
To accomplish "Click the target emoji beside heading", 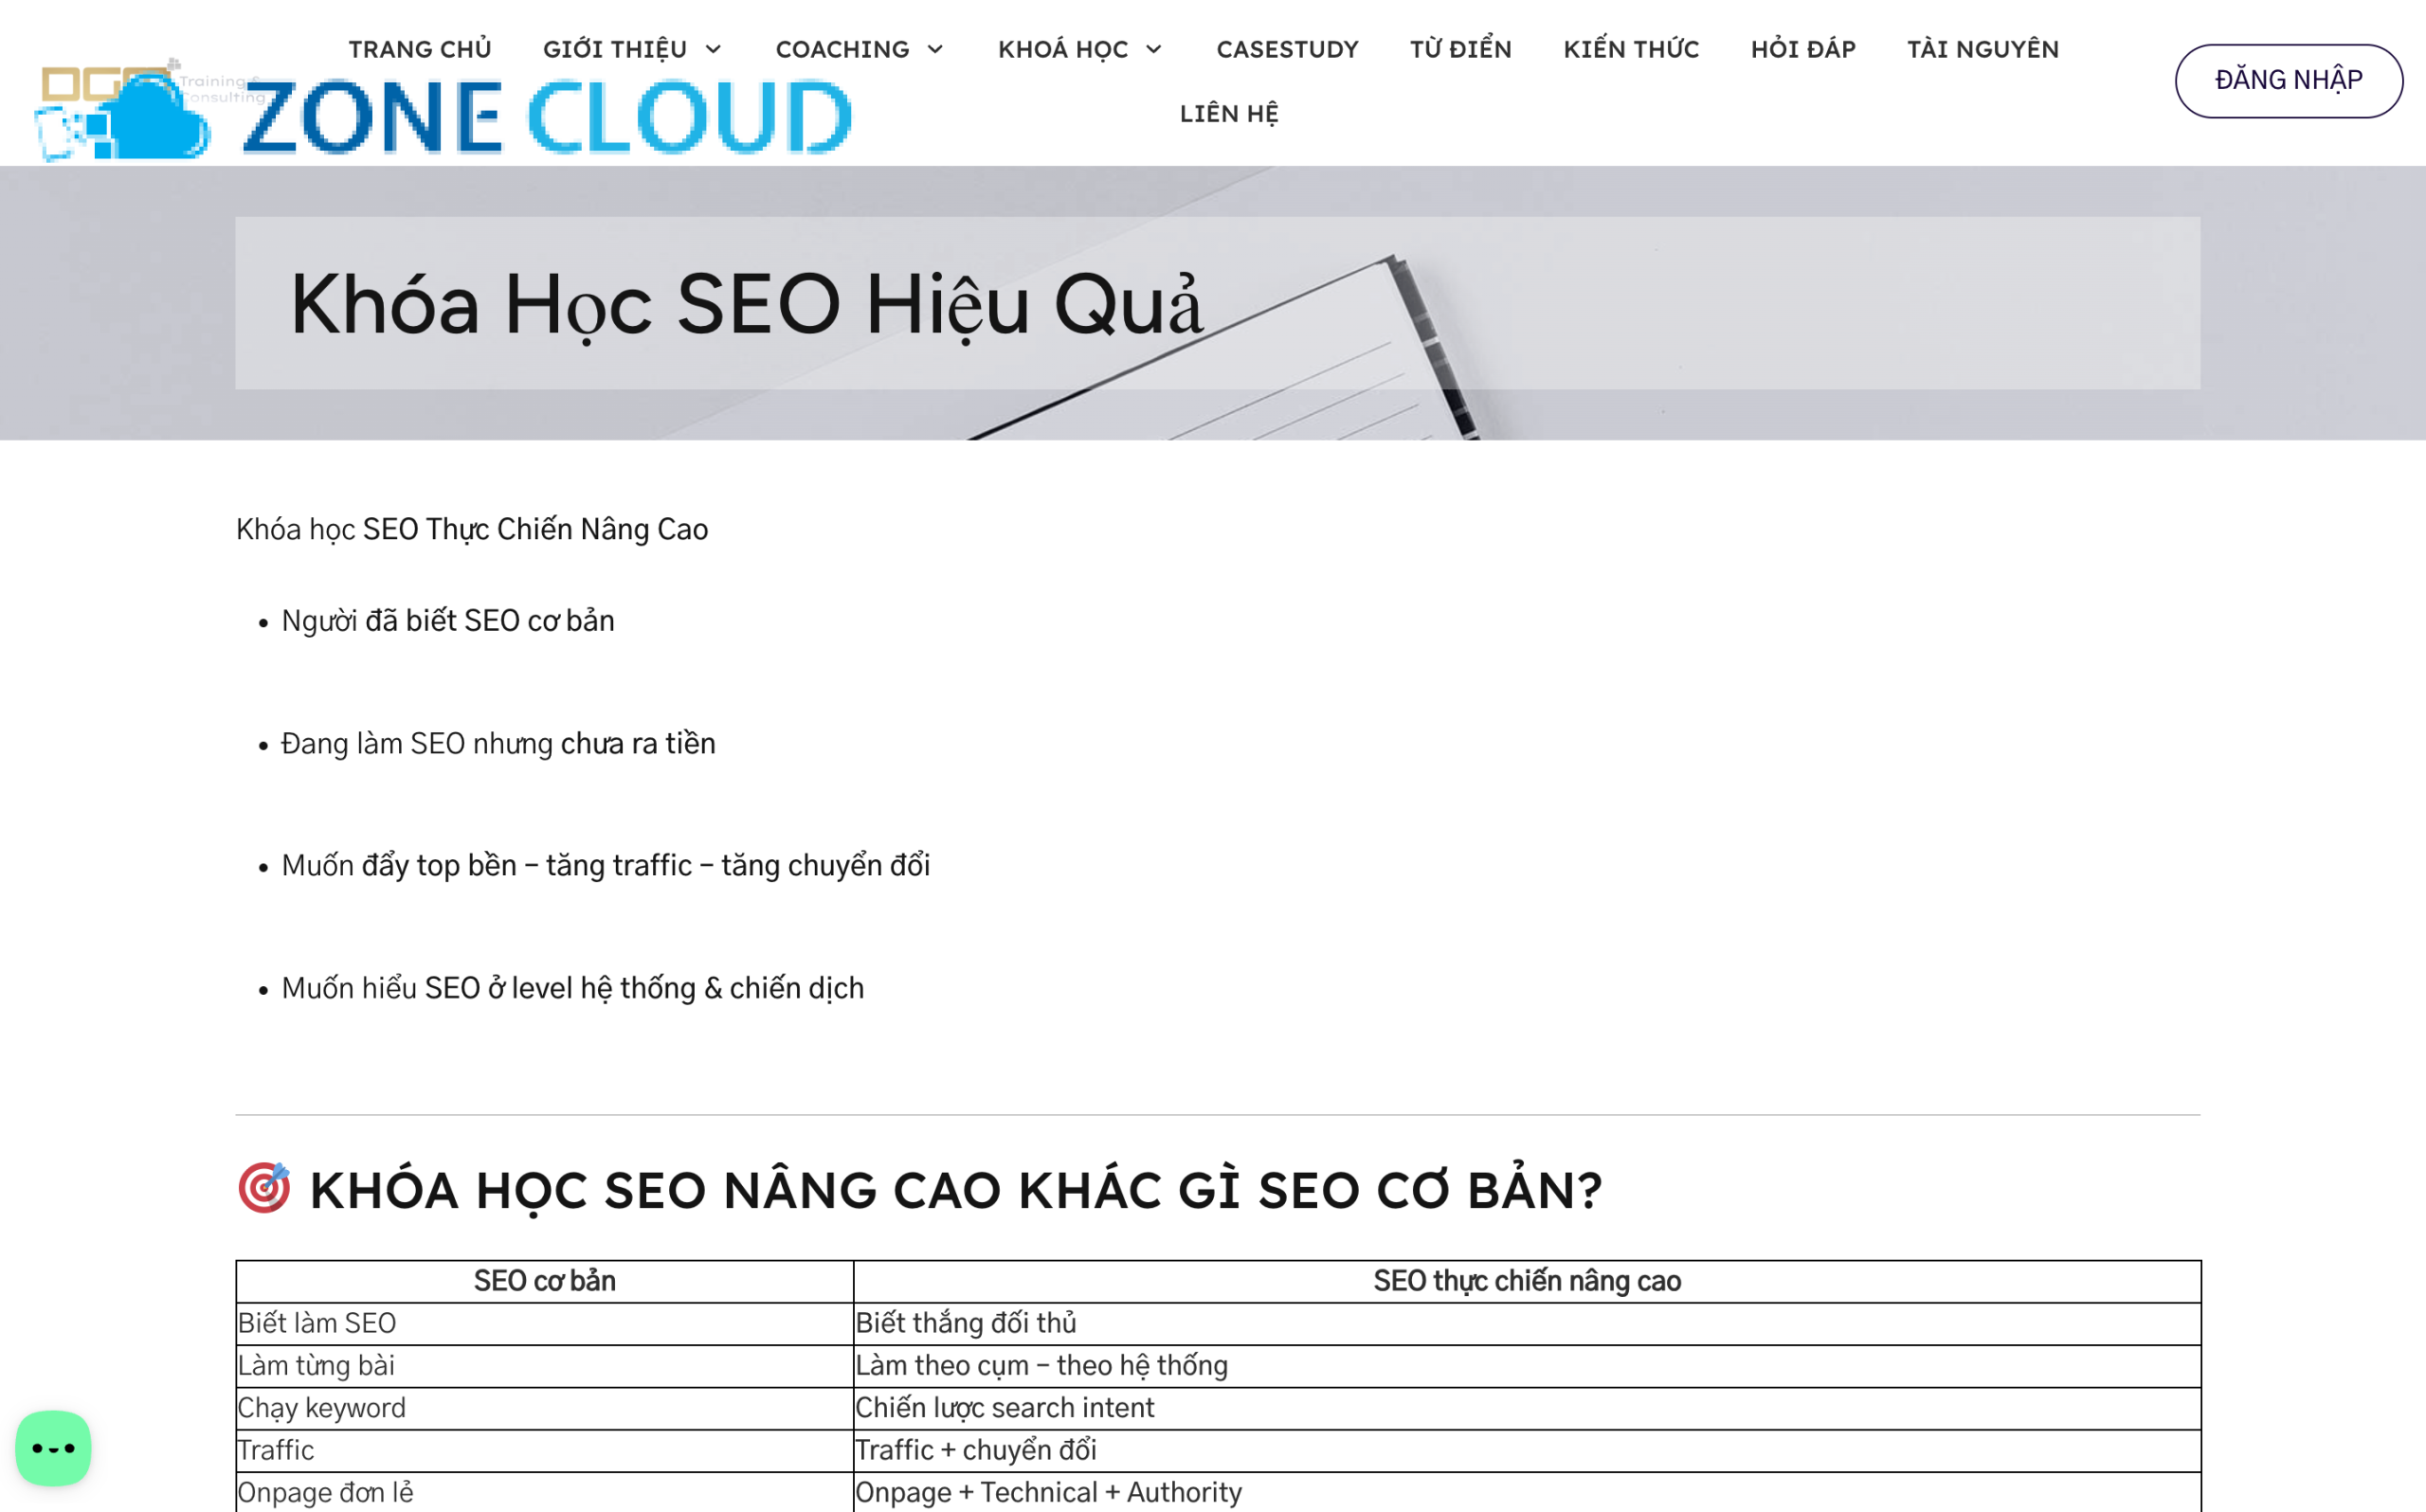I will 264,1188.
